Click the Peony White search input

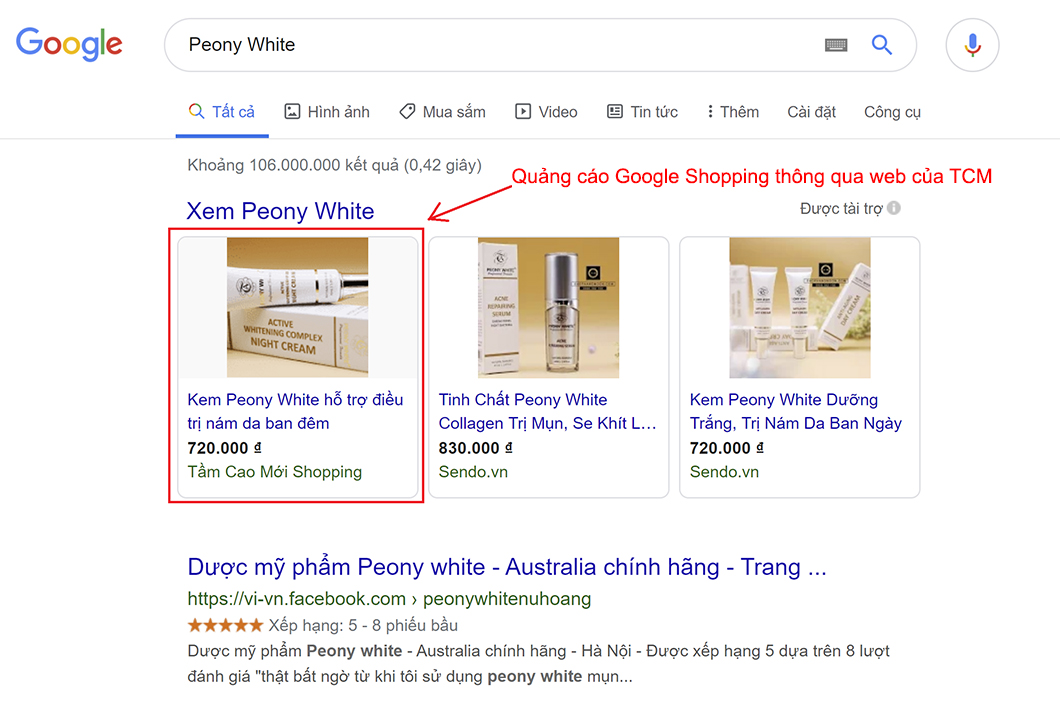(x=490, y=45)
